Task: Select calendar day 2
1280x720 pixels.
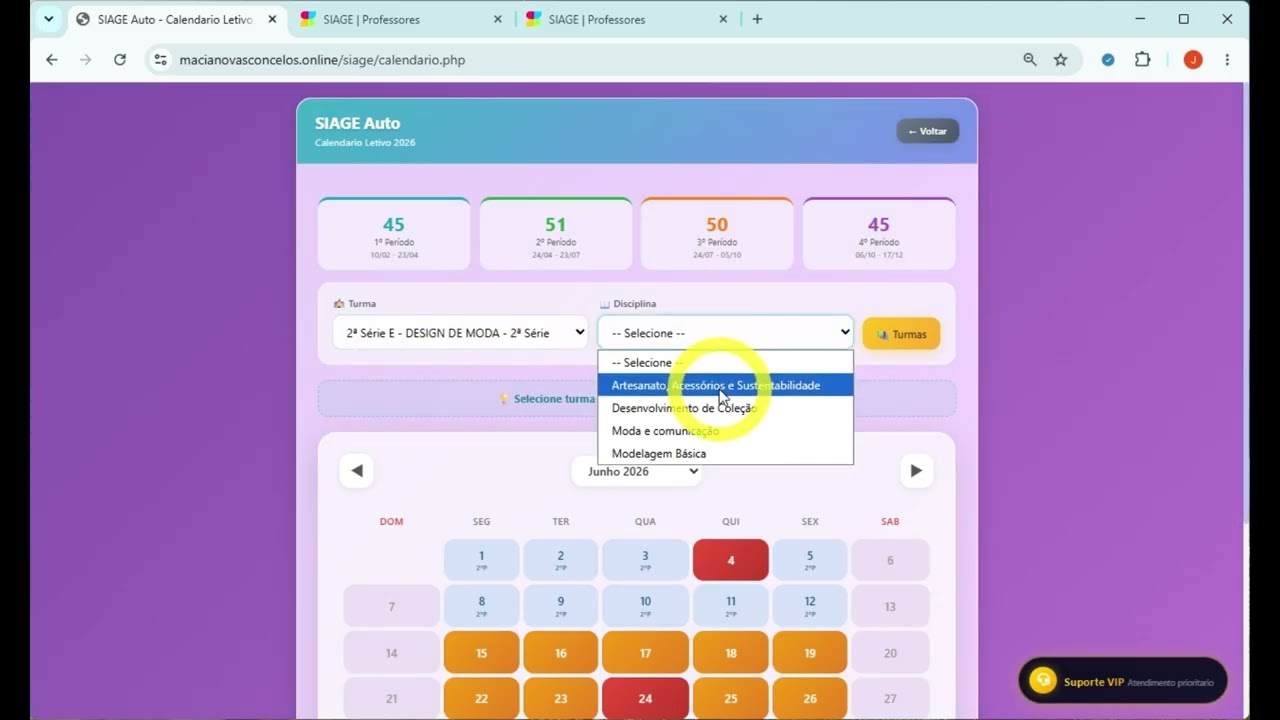Action: [561, 560]
